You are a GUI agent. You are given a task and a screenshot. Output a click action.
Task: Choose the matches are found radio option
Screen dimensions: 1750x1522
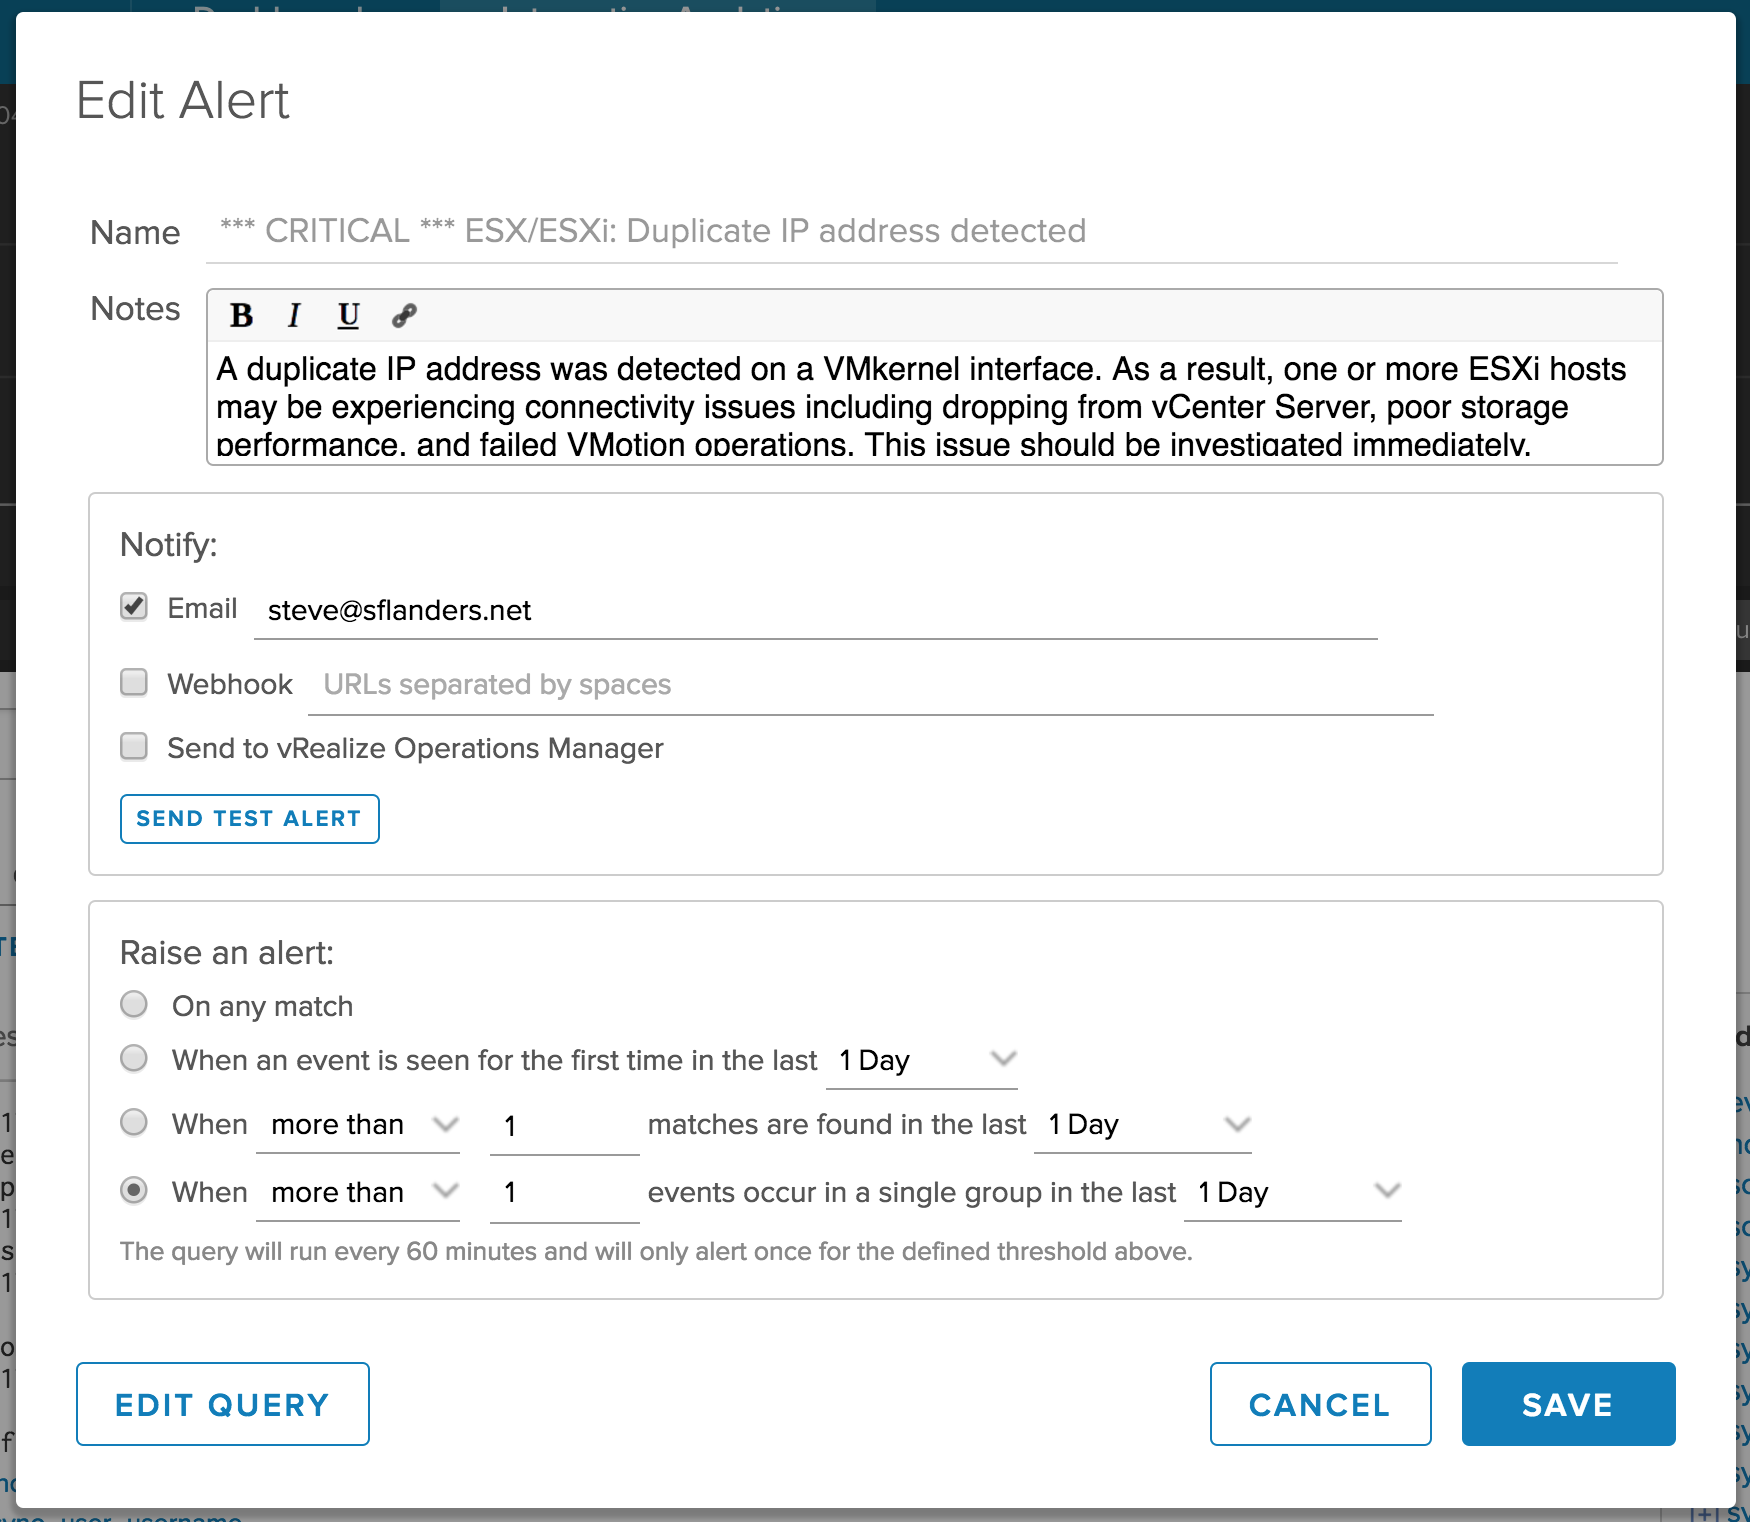(x=134, y=1122)
